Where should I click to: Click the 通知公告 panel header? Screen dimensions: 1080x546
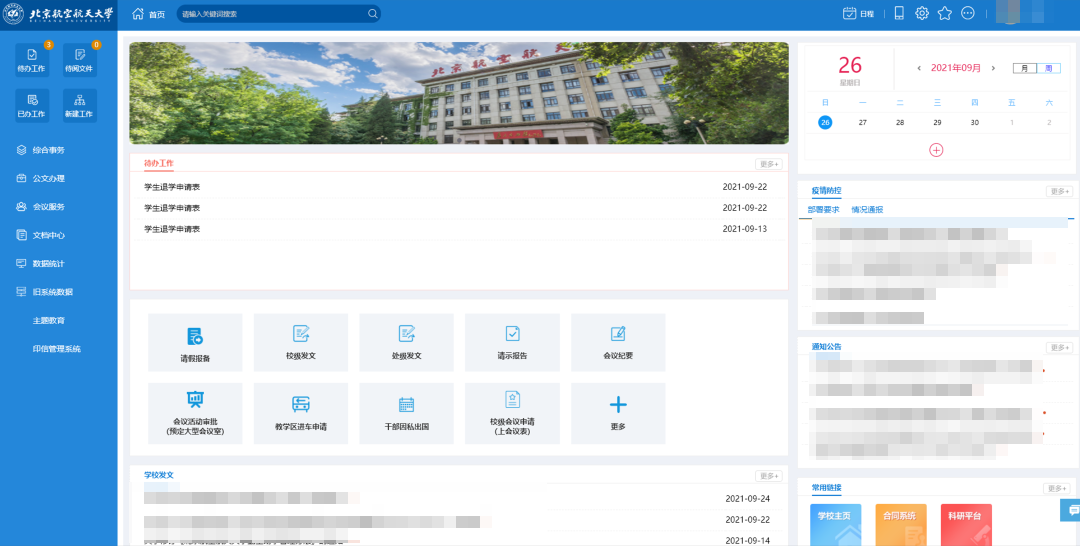827,347
